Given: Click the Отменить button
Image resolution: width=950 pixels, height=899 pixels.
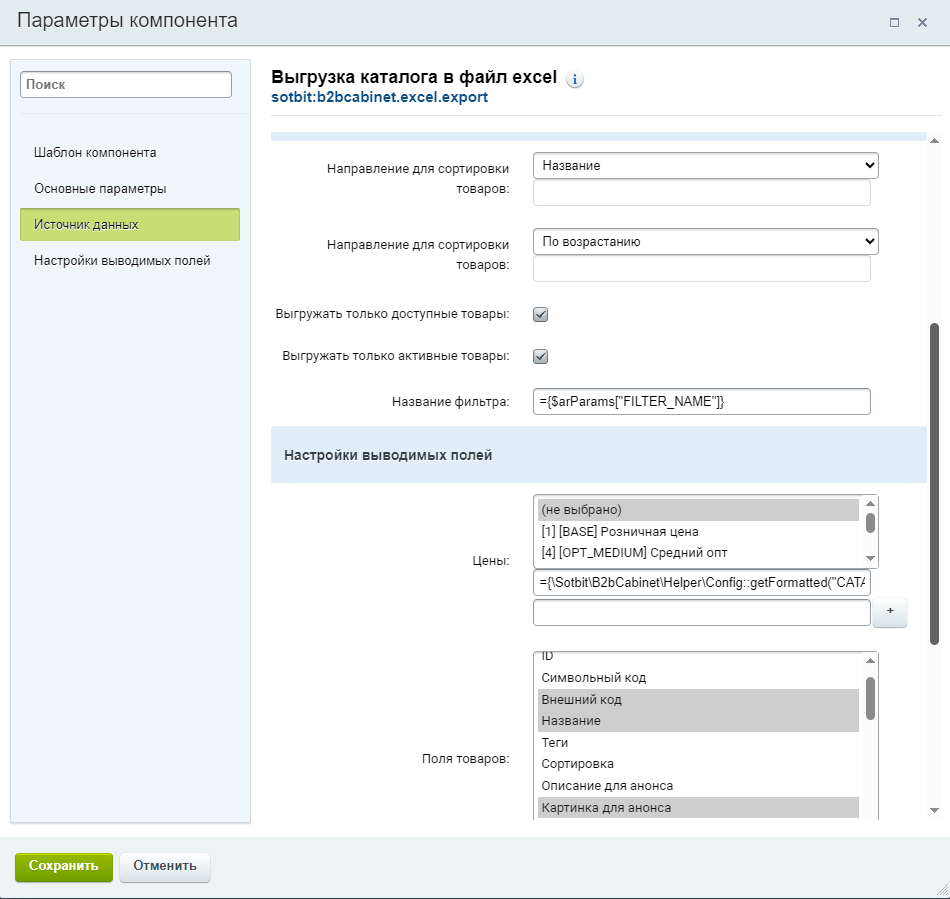Looking at the screenshot, I should pyautogui.click(x=165, y=866).
